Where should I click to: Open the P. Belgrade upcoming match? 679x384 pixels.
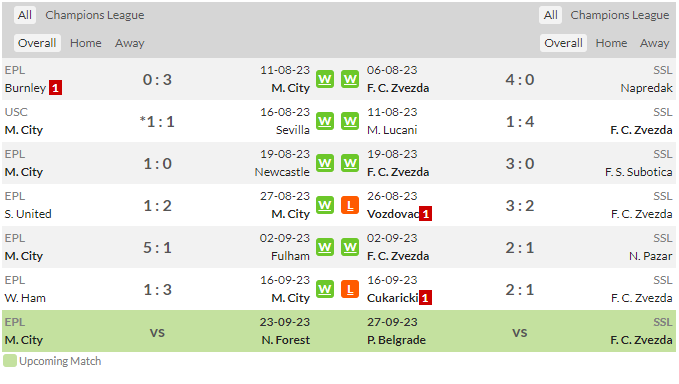pos(396,340)
